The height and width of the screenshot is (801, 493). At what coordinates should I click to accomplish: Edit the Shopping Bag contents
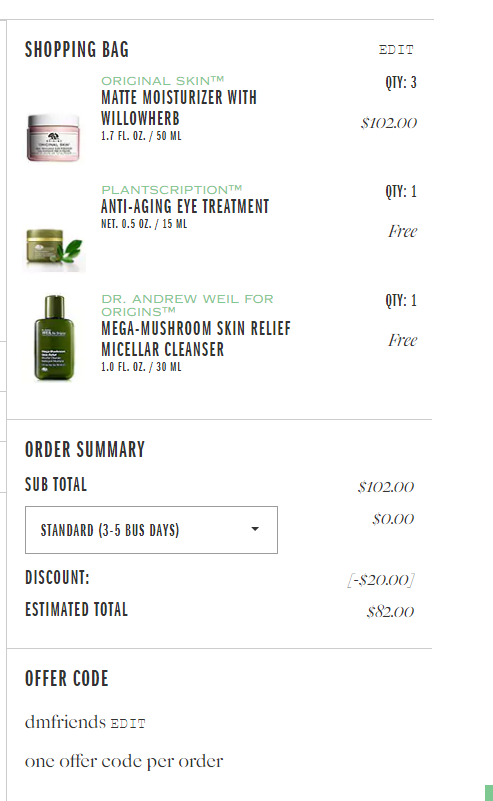[x=396, y=50]
